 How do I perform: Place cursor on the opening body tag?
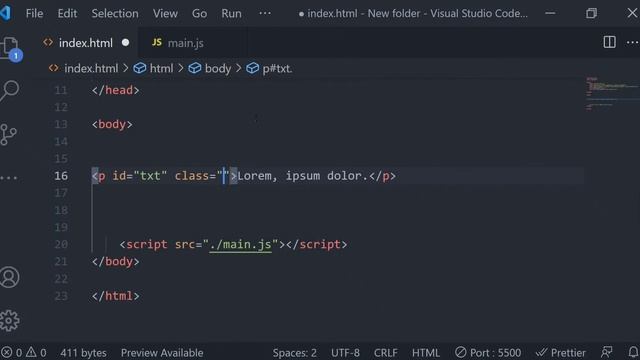[x=112, y=124]
